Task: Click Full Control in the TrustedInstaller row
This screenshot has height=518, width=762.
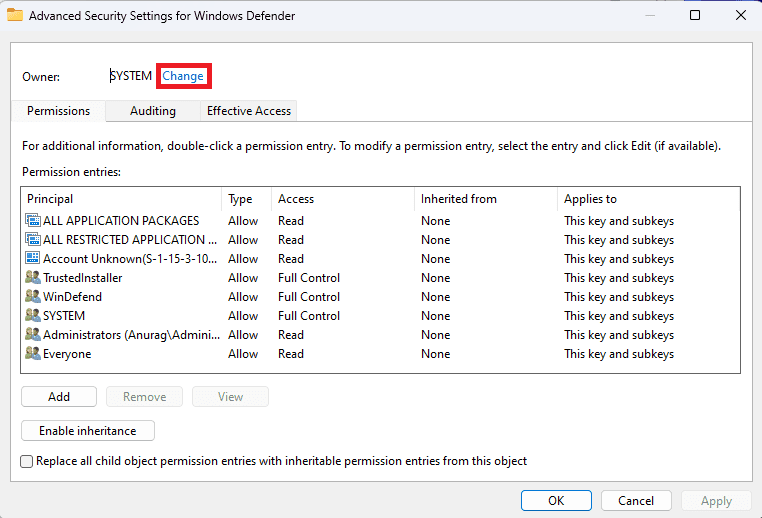Action: [309, 277]
